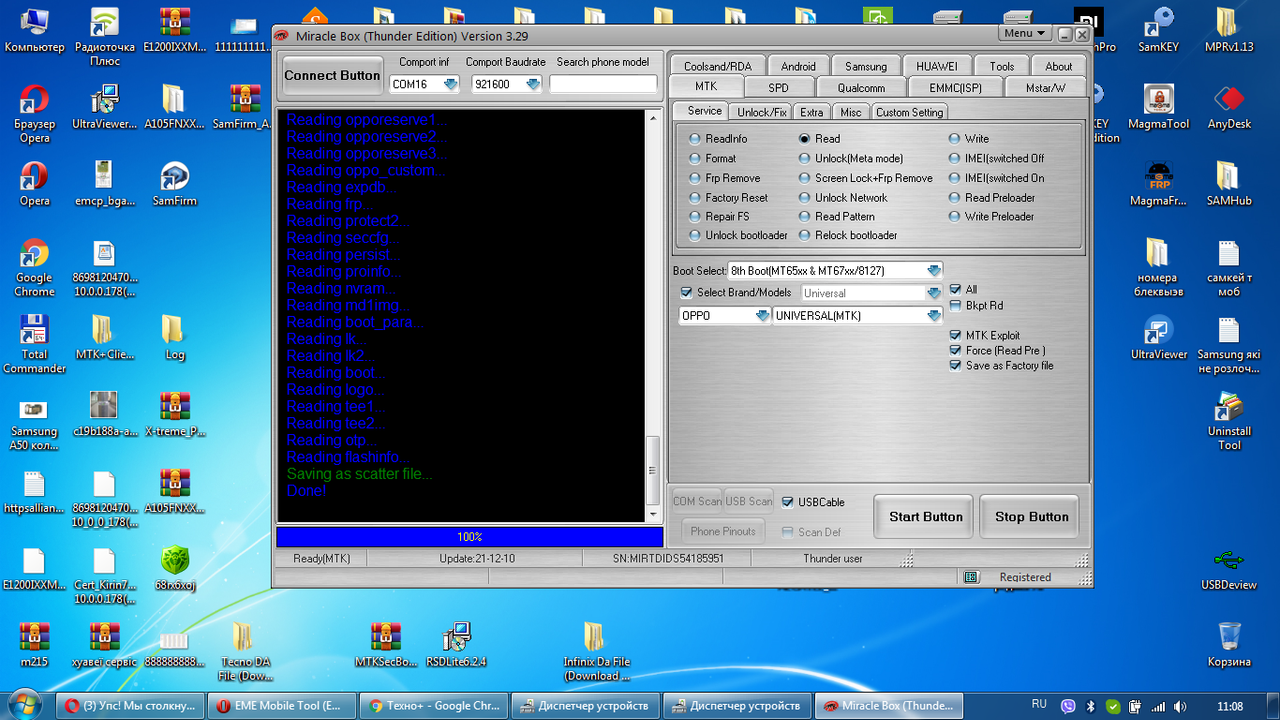Select the Write radio option
This screenshot has height=720, width=1280.
(x=955, y=139)
